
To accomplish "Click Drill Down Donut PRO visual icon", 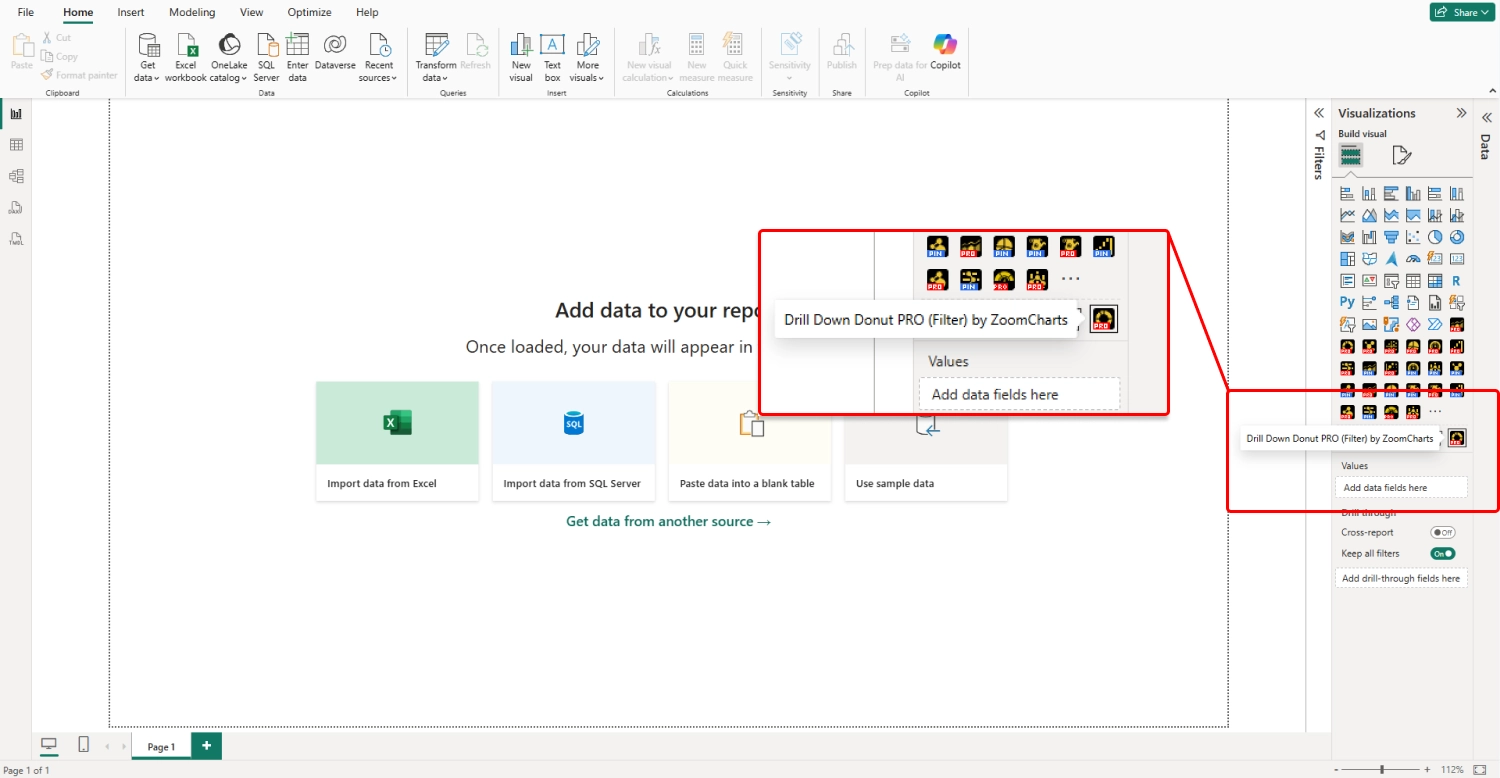I will (1457, 438).
